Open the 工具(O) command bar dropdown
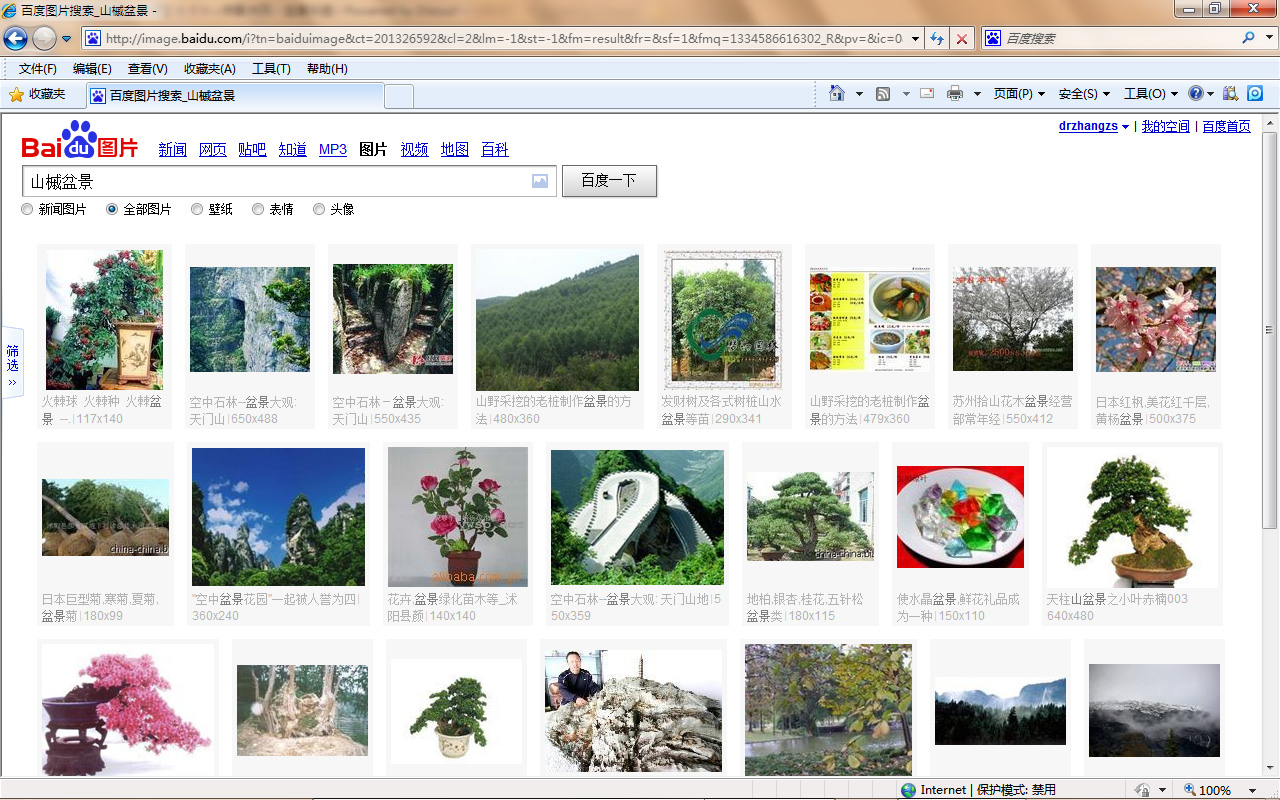The image size is (1280, 800). coord(1151,94)
